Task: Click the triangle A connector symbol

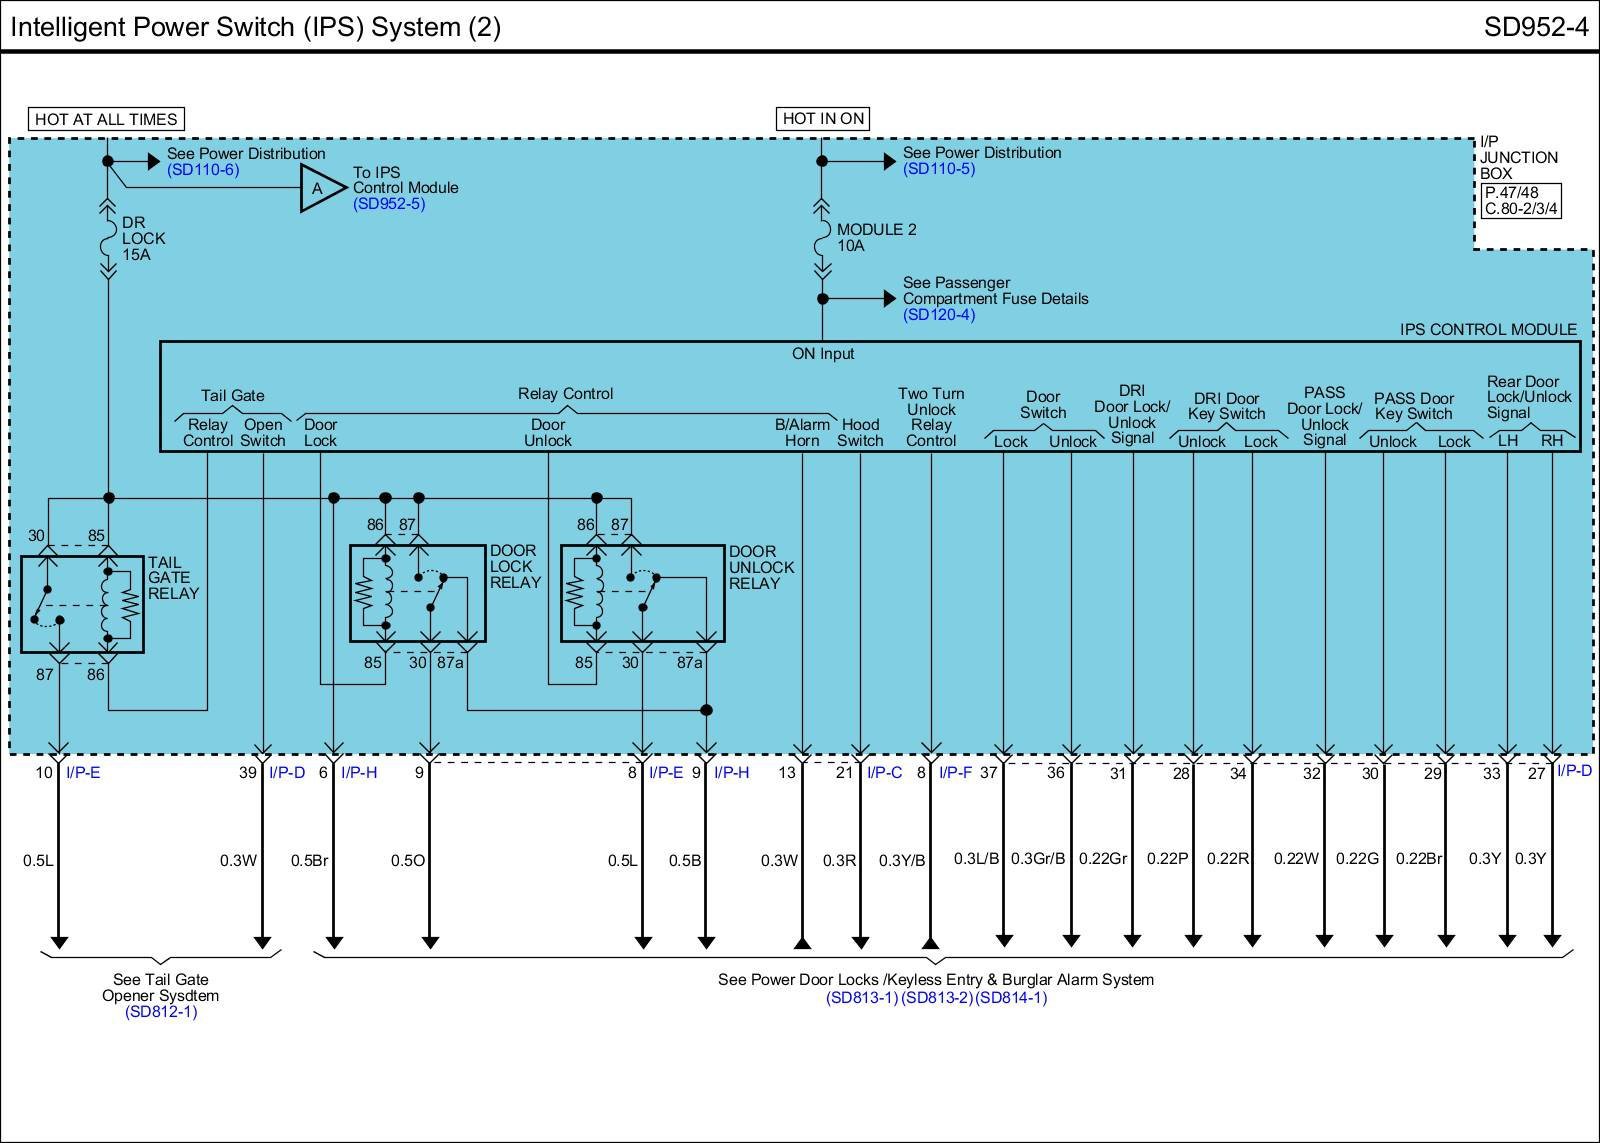Action: (320, 188)
